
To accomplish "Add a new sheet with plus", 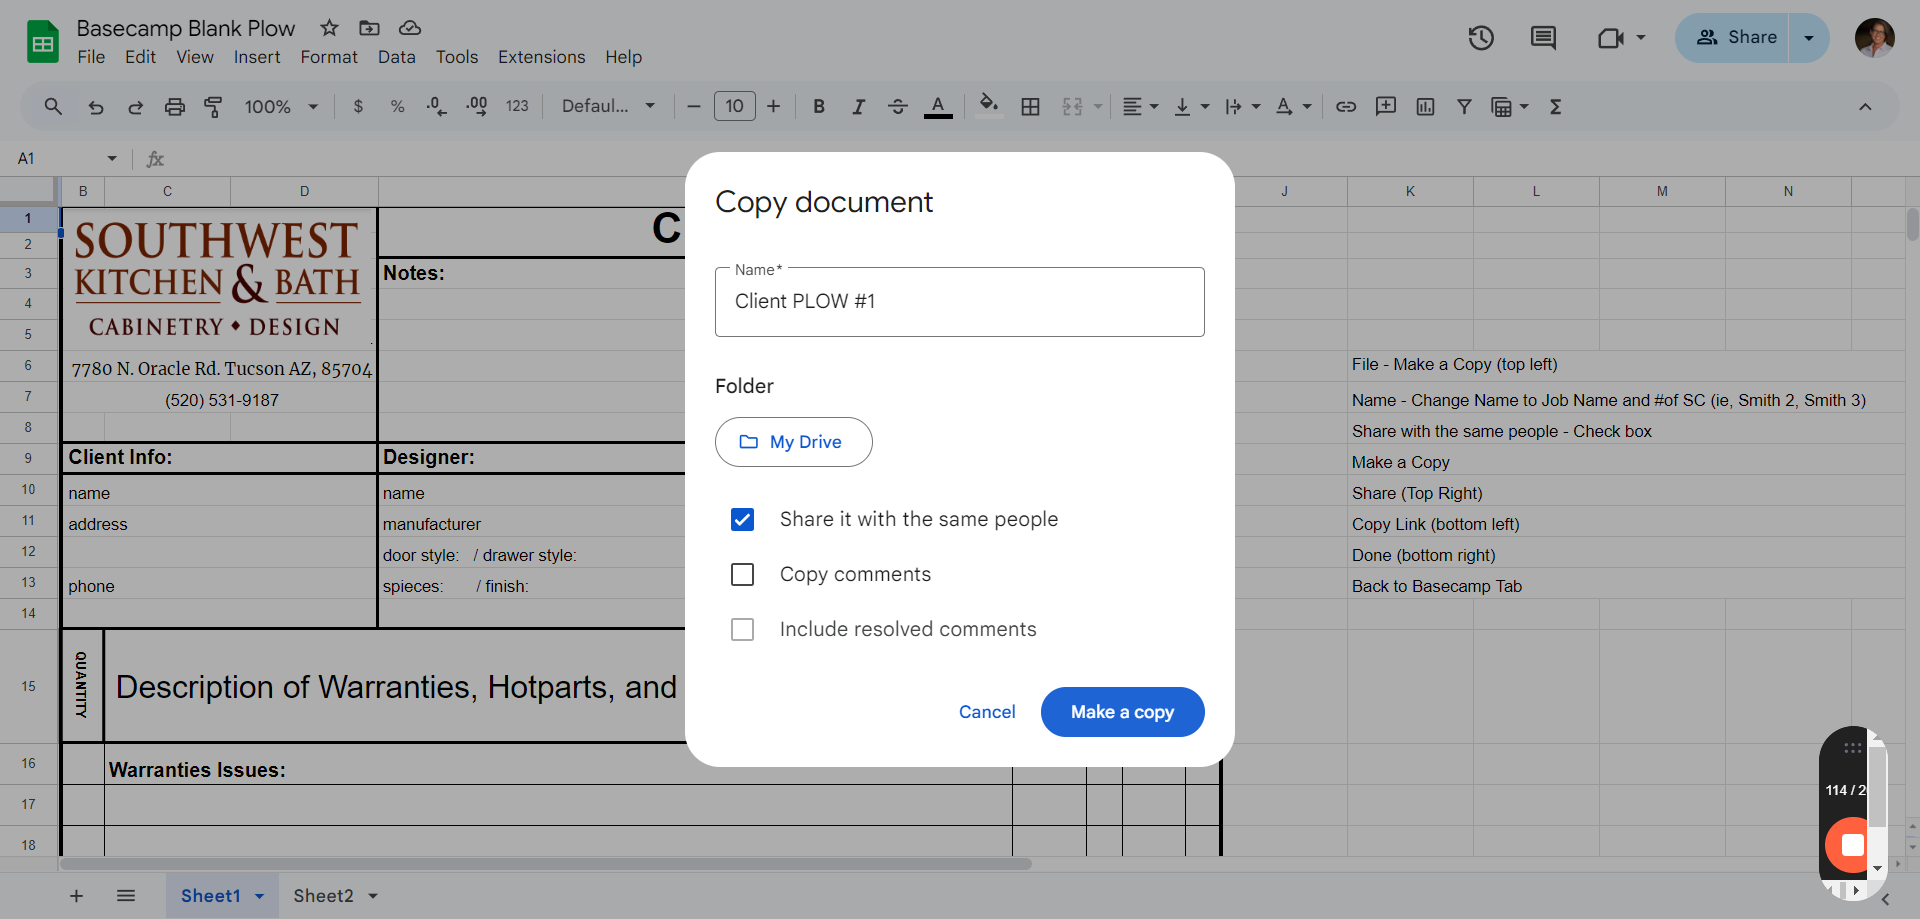I will [76, 896].
